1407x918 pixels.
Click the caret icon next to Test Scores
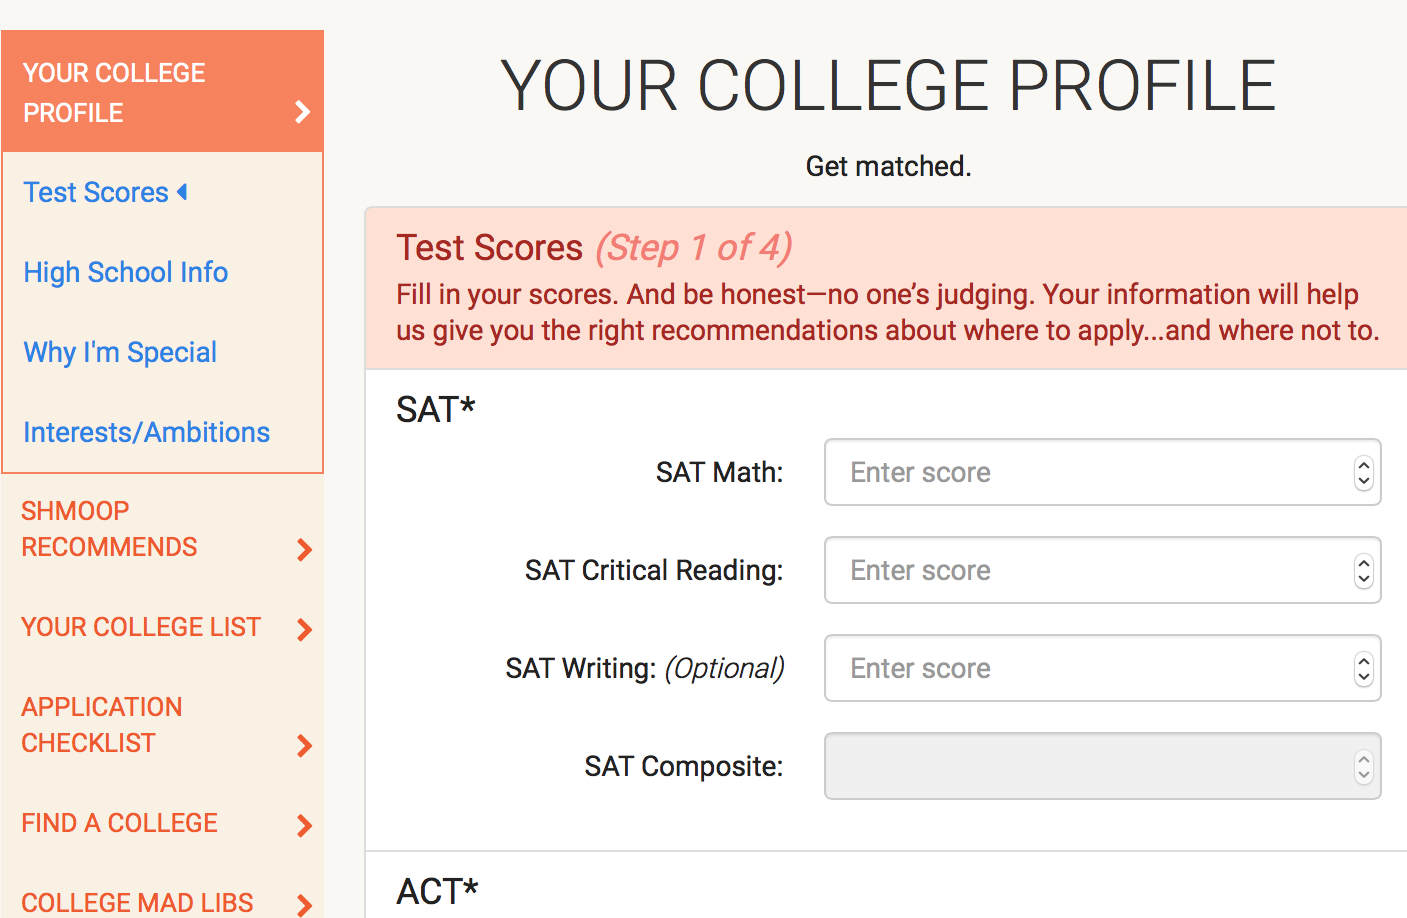182,191
